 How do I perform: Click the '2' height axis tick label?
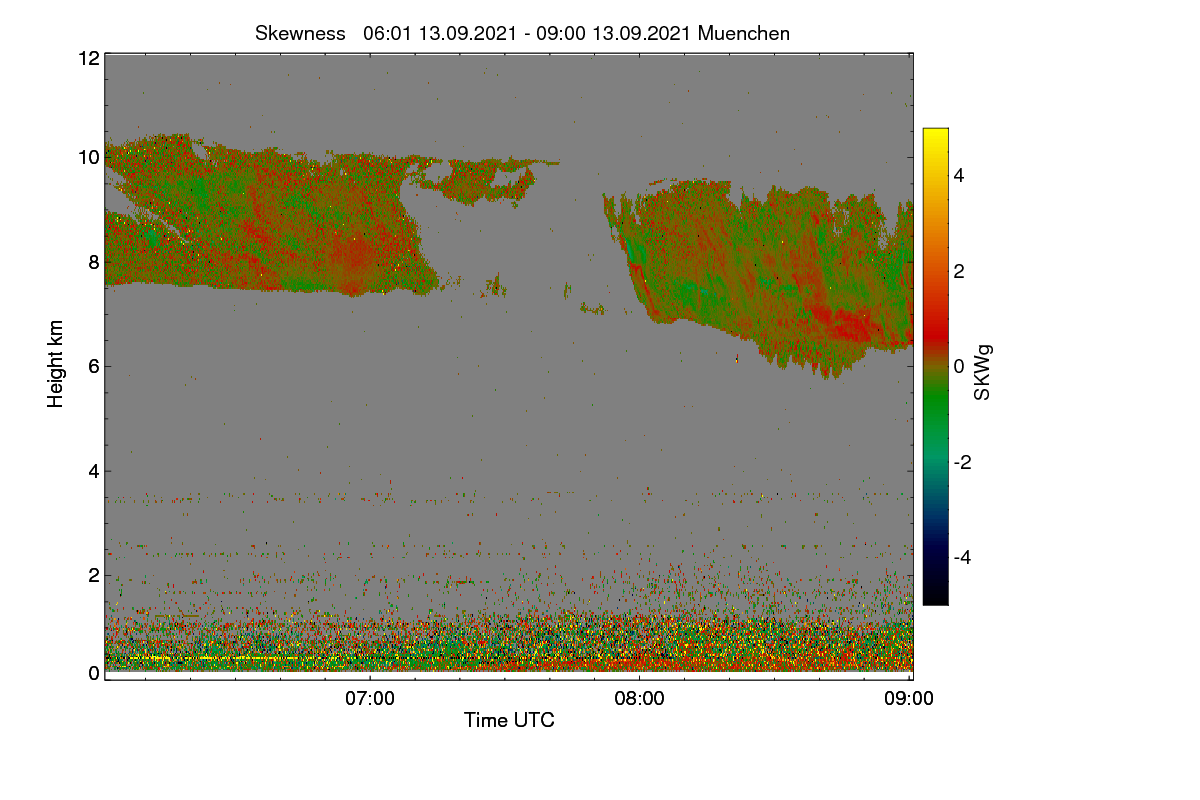(94, 574)
